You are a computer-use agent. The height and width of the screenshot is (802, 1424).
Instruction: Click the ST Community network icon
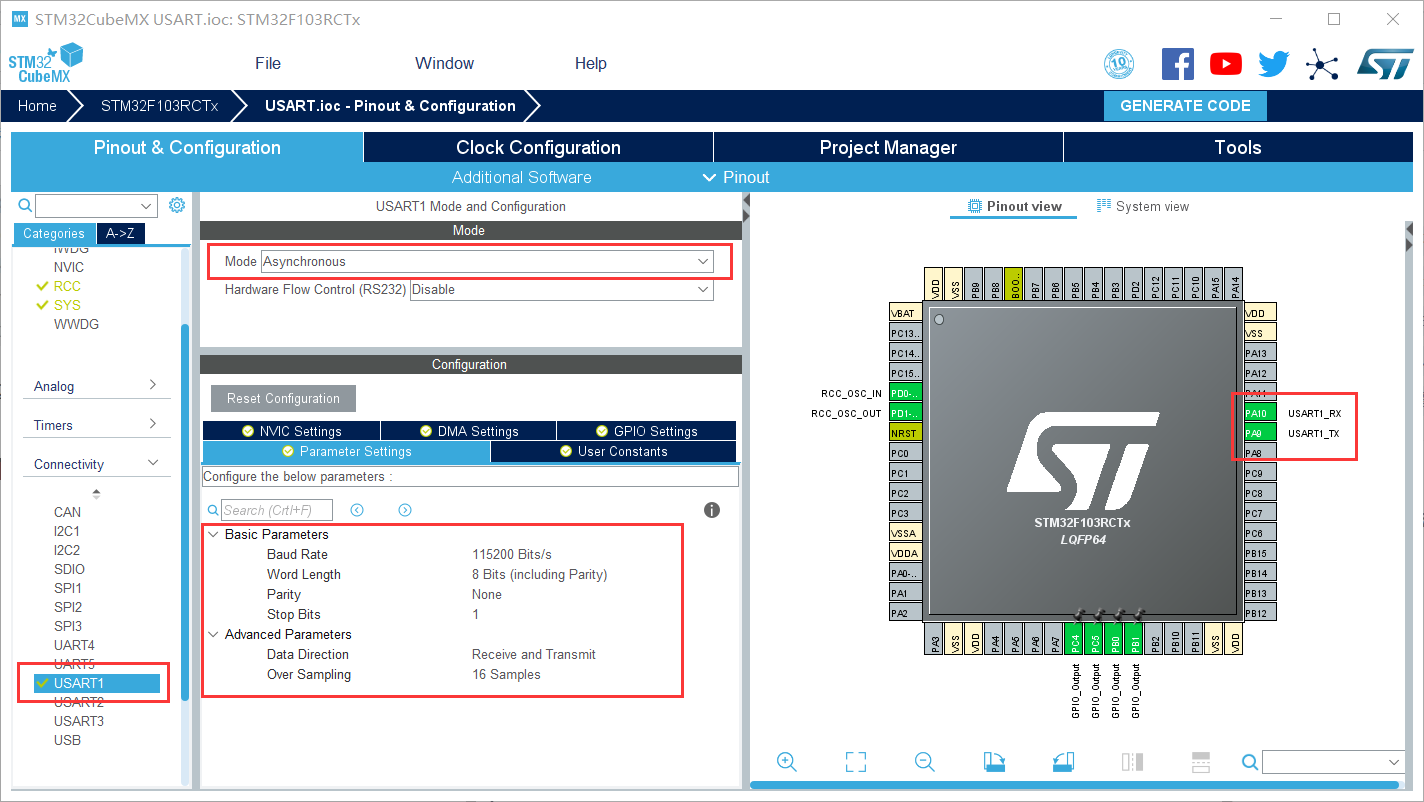coord(1322,63)
